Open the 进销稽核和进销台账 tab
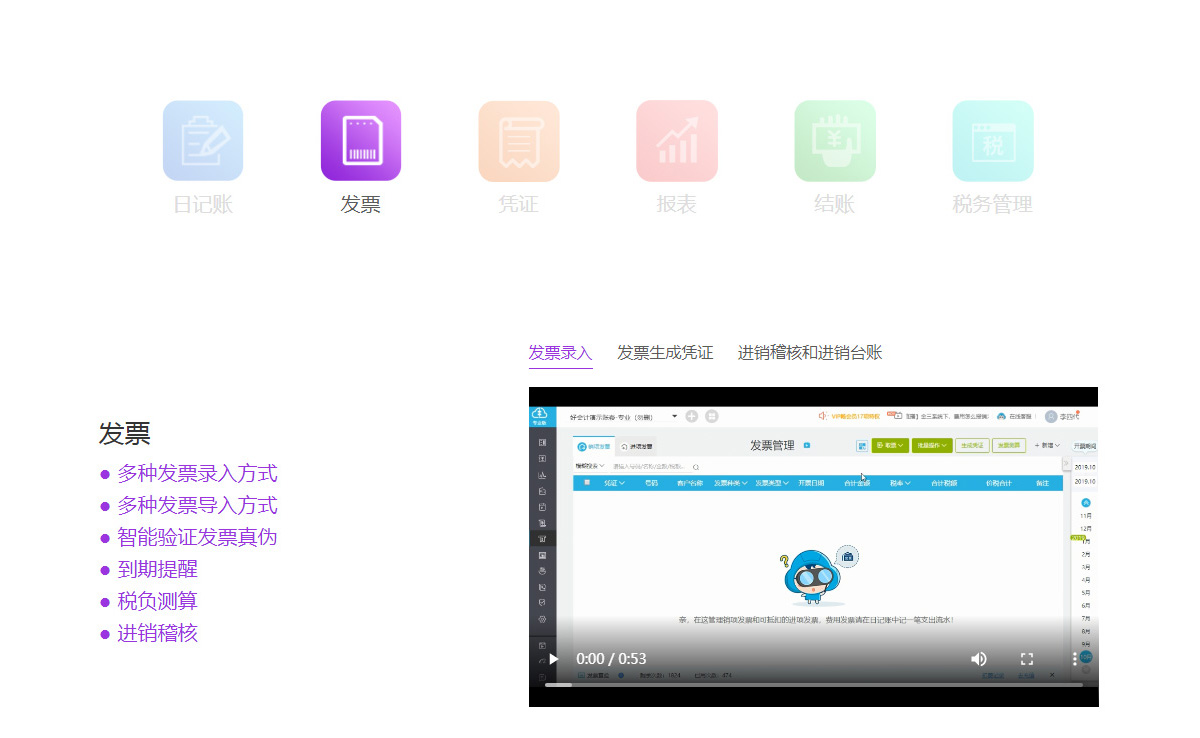Screen dimensions: 1200x738 (809, 352)
